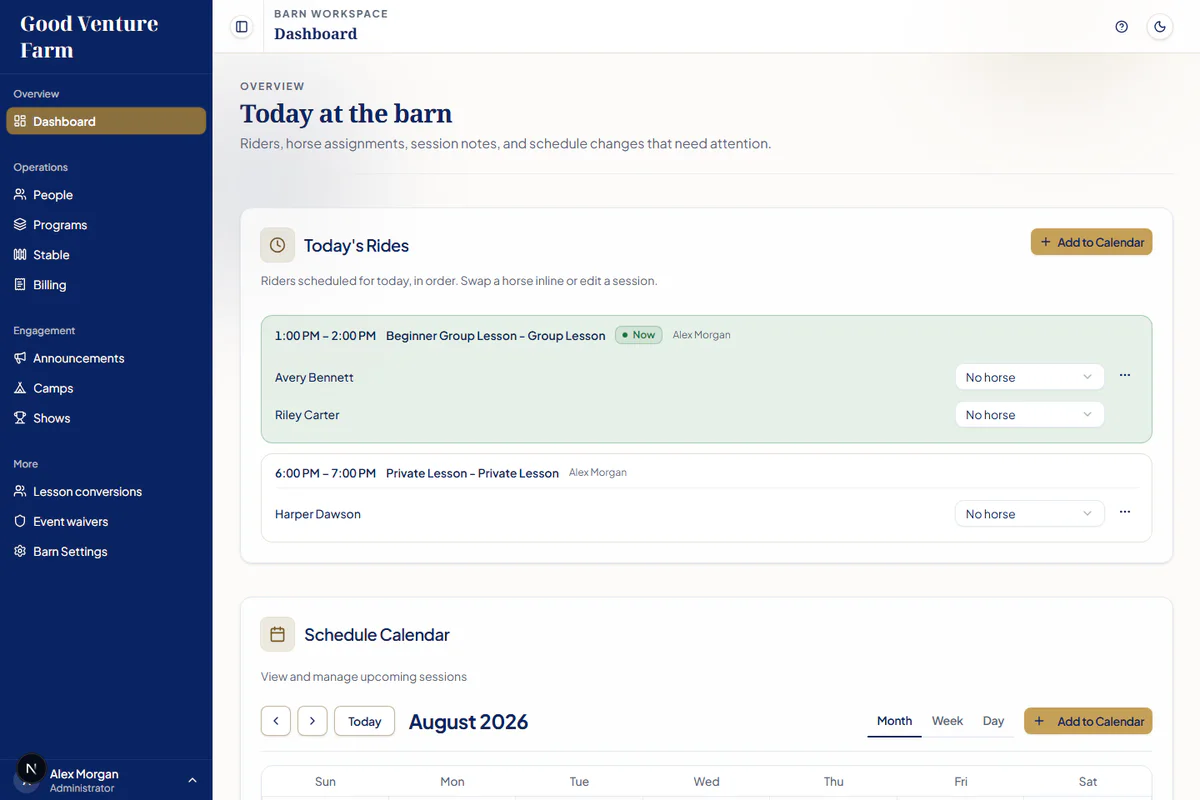Click the Event waivers shield icon
Image resolution: width=1200 pixels, height=800 pixels.
tap(20, 522)
